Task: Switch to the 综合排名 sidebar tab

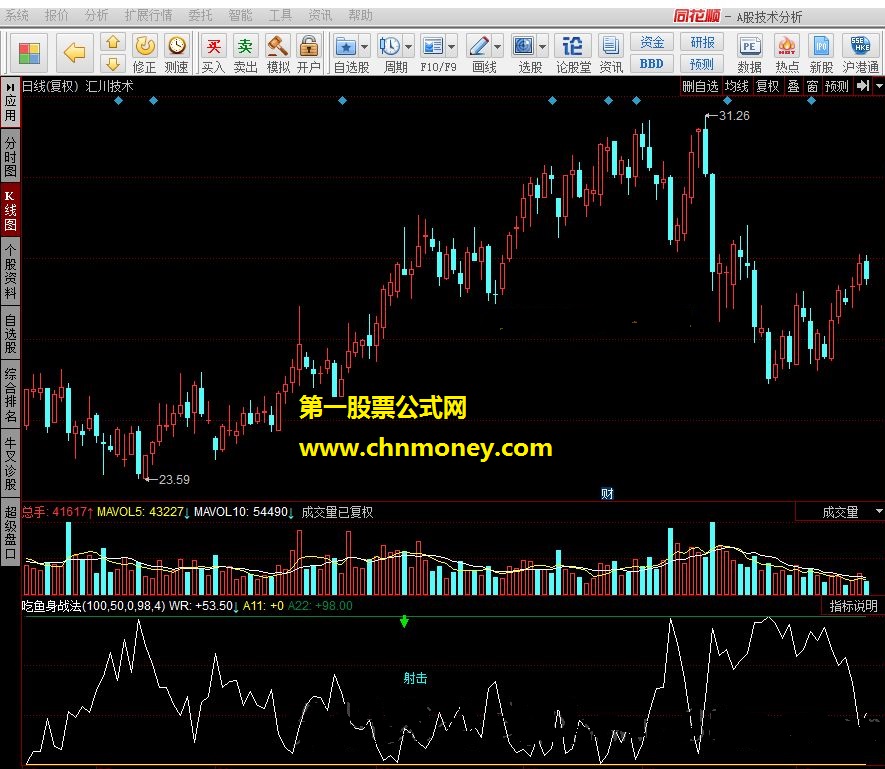Action: (10, 395)
